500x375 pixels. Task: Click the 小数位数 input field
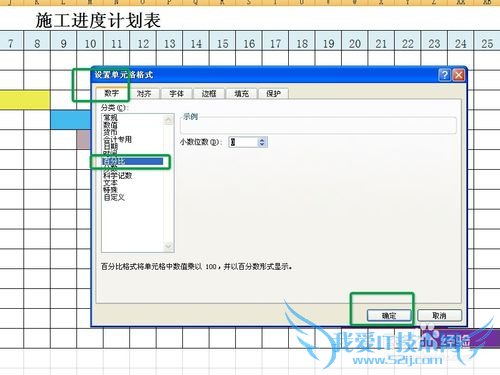(x=243, y=142)
